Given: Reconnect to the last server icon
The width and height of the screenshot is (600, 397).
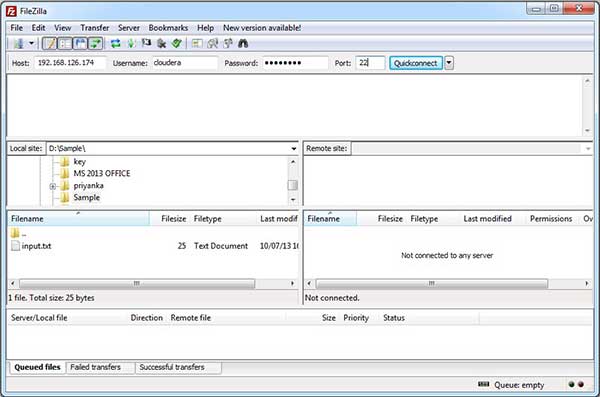Looking at the screenshot, I should pos(176,43).
